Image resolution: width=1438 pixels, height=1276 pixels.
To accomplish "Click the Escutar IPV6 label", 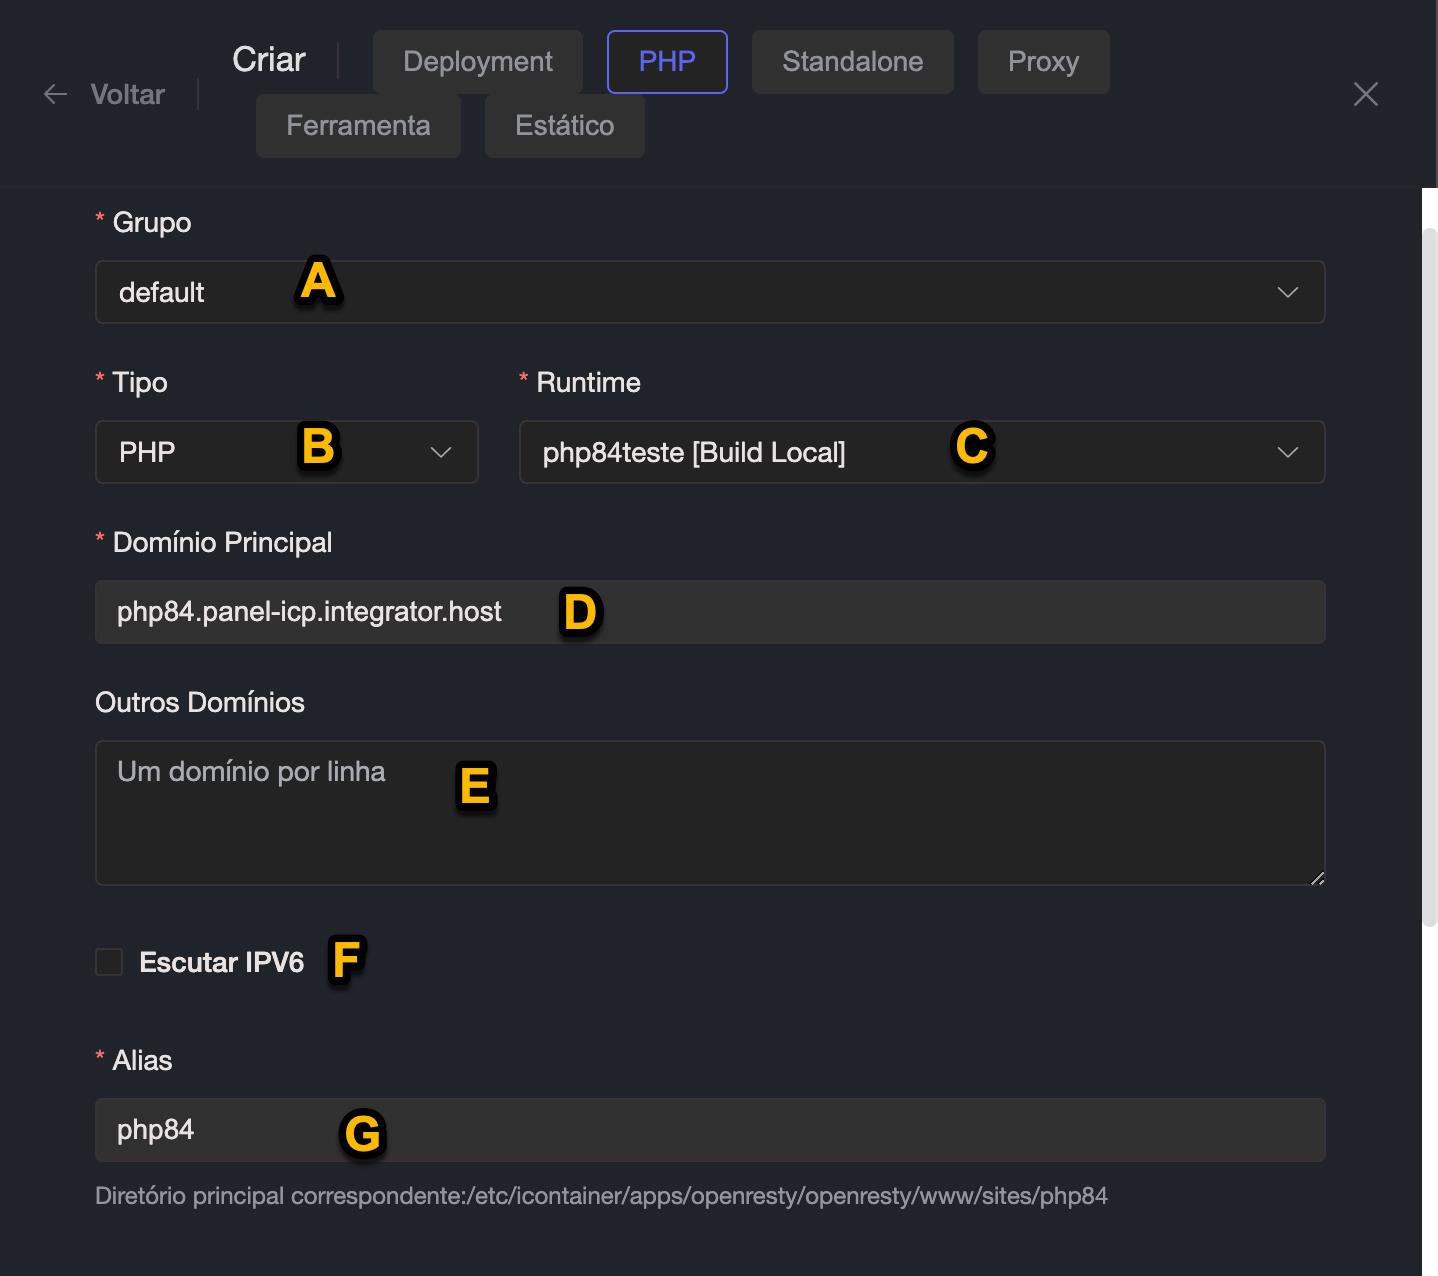I will pyautogui.click(x=221, y=962).
